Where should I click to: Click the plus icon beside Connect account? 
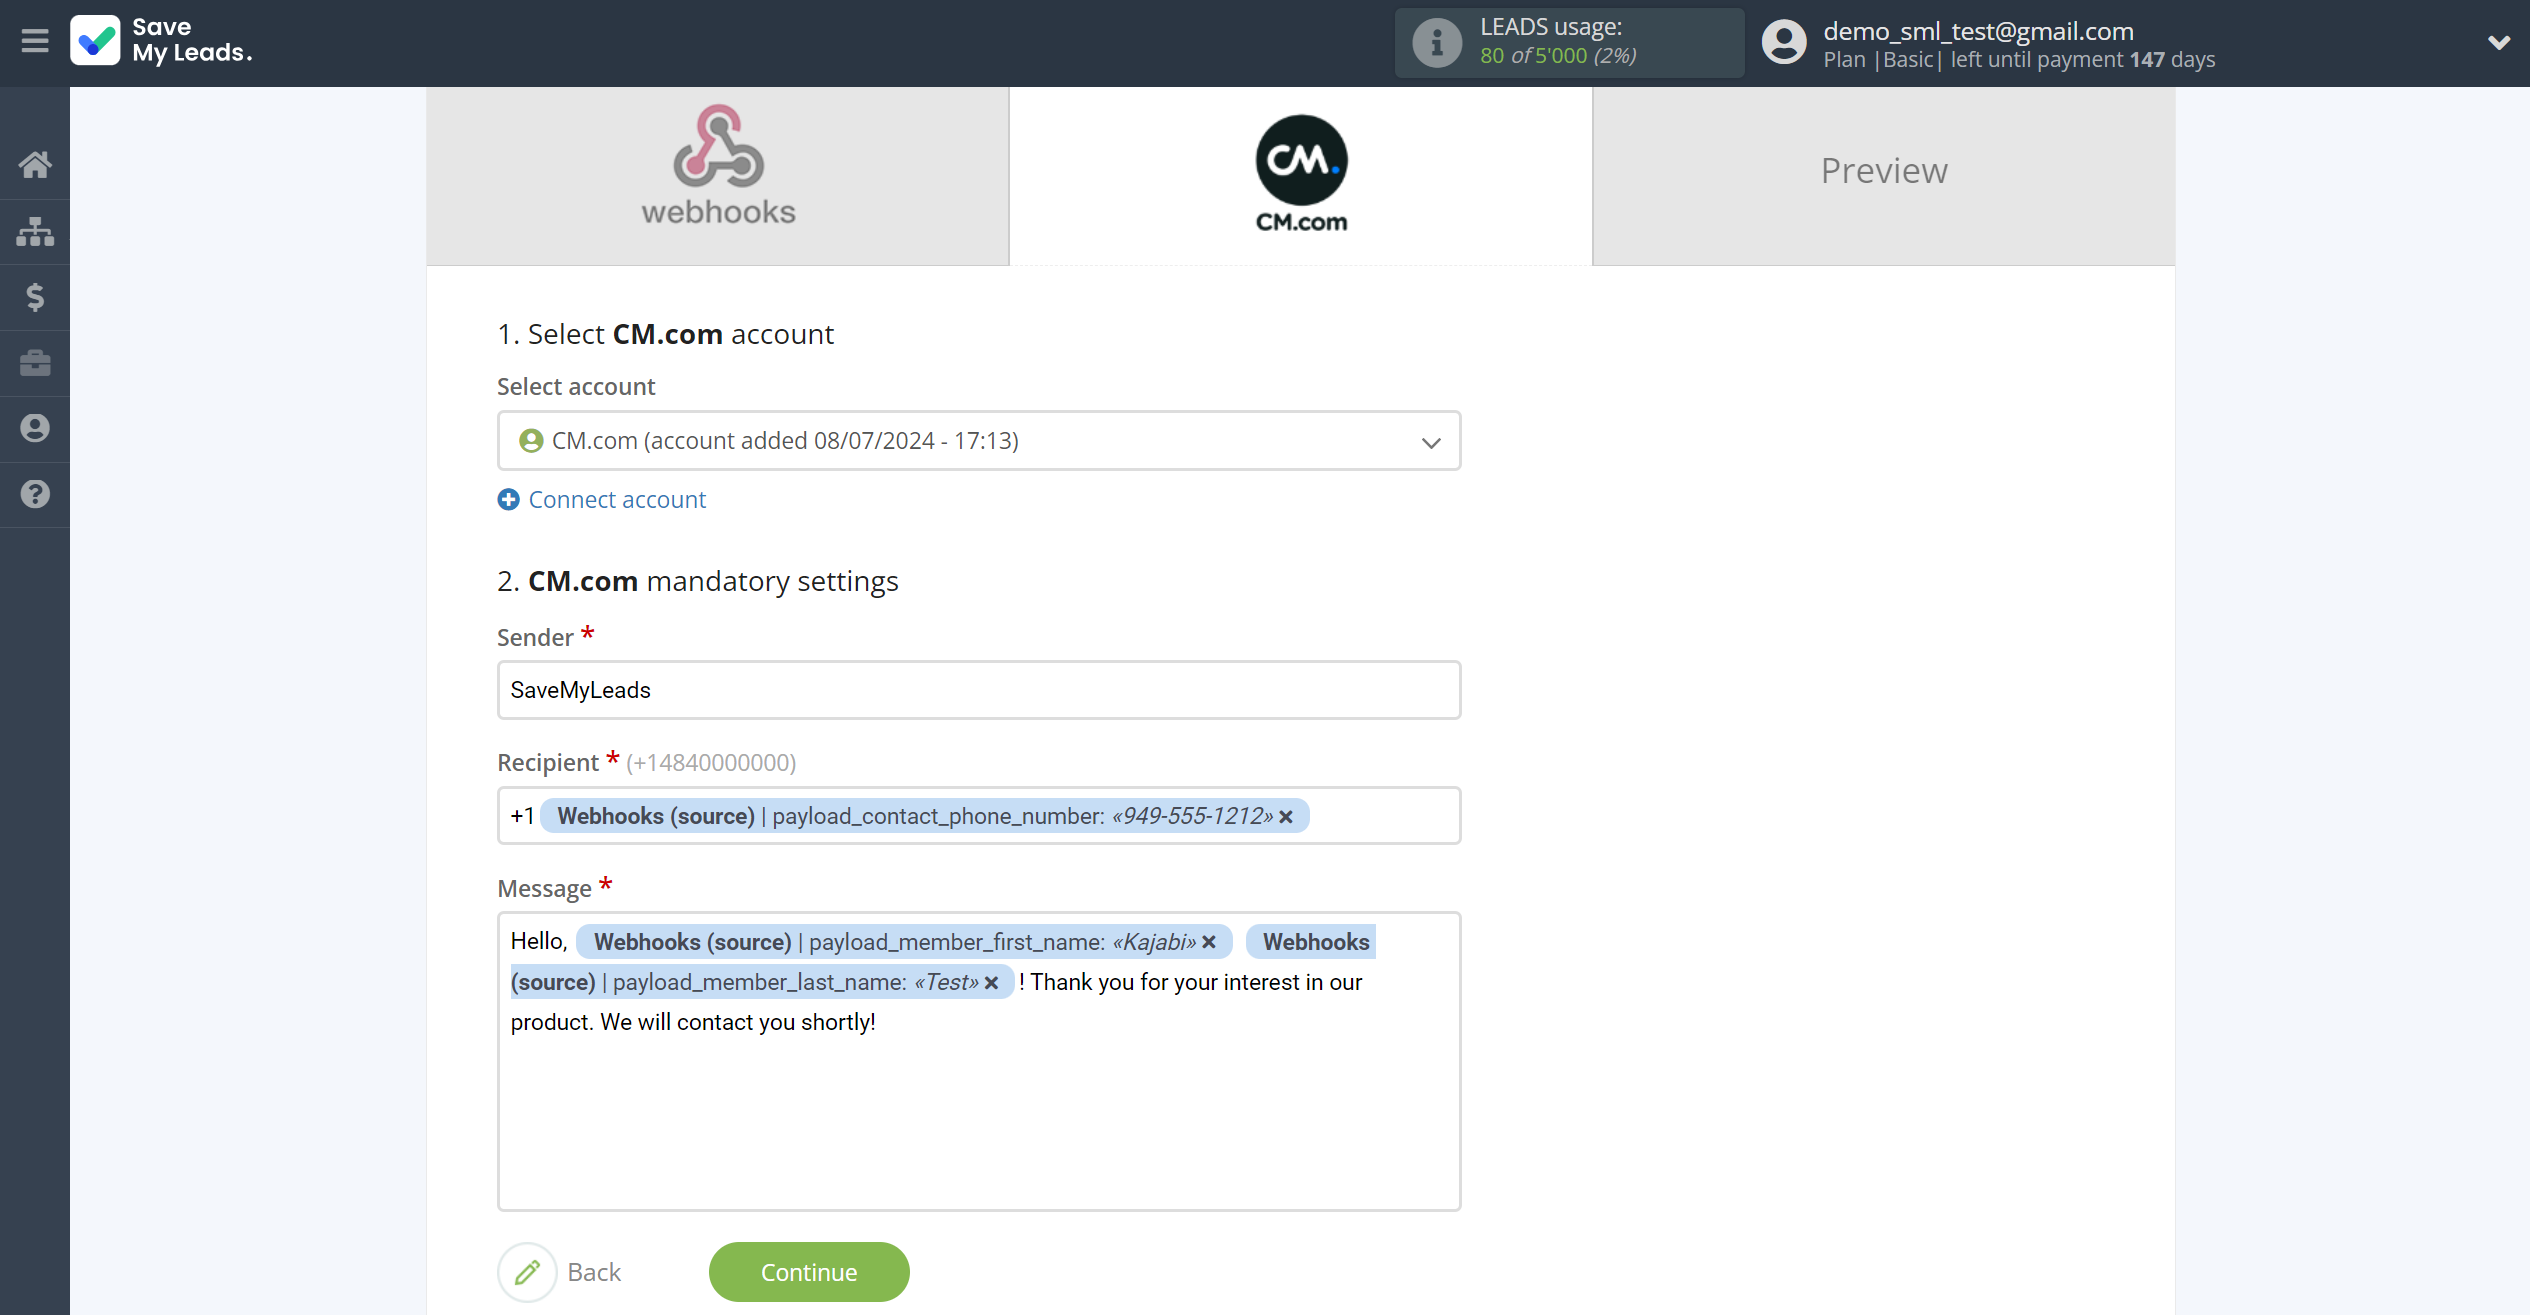[x=509, y=499]
